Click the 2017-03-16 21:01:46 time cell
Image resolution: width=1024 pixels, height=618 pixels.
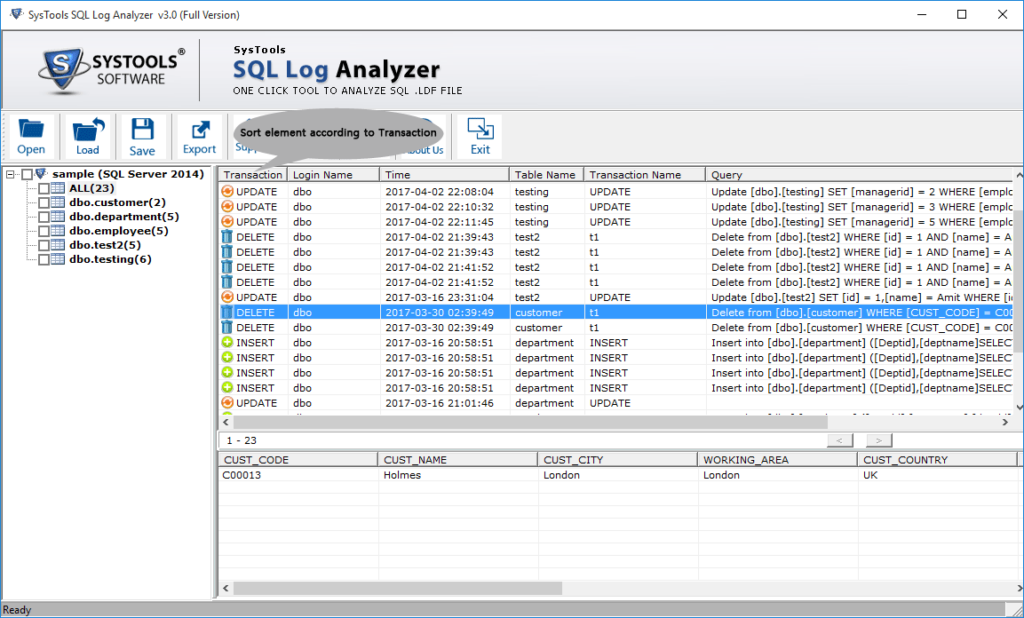coord(444,403)
